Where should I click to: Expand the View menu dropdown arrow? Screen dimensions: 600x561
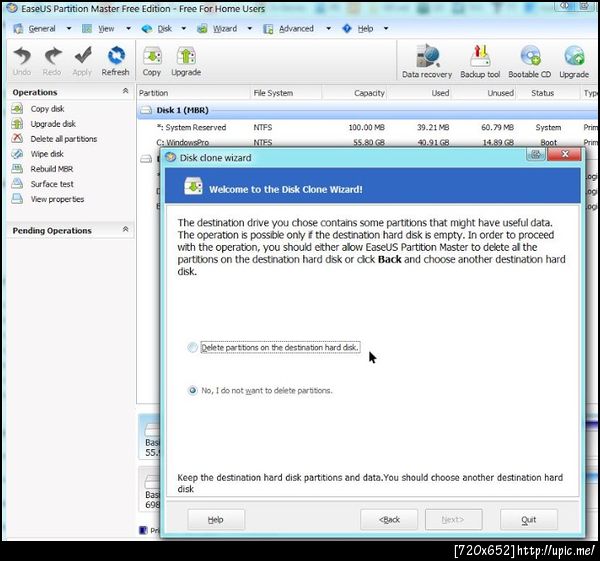tap(129, 28)
